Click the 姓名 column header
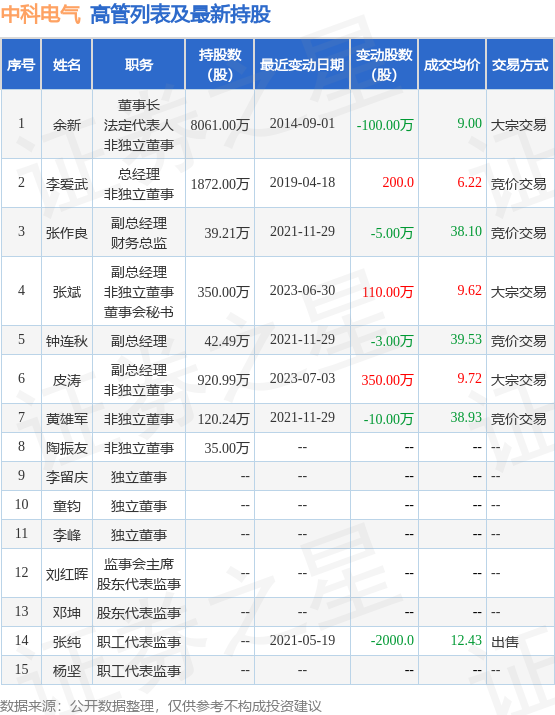 pos(67,65)
